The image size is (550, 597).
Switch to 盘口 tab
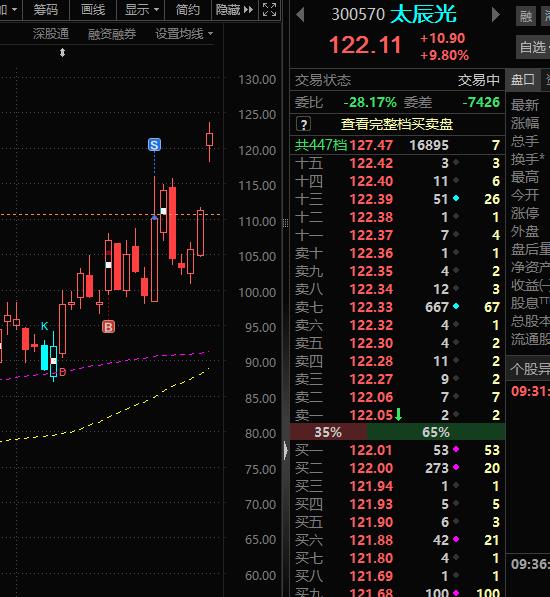[523, 80]
